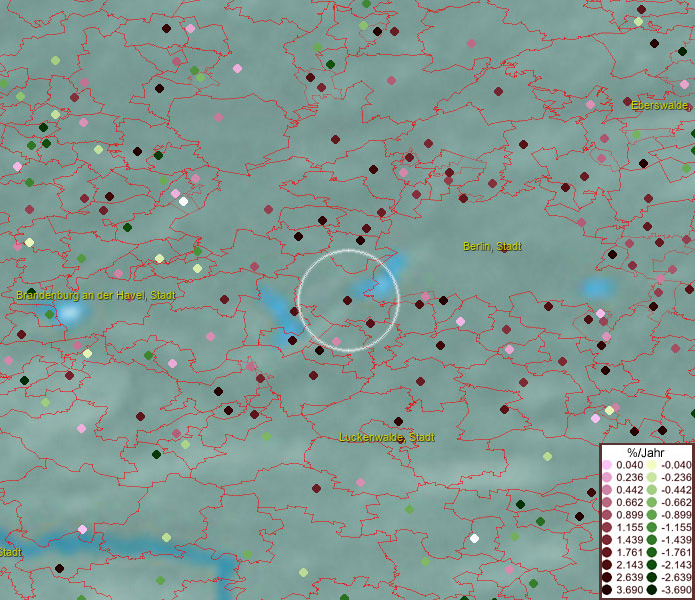Select the "-0.662" legend value text

[676, 503]
